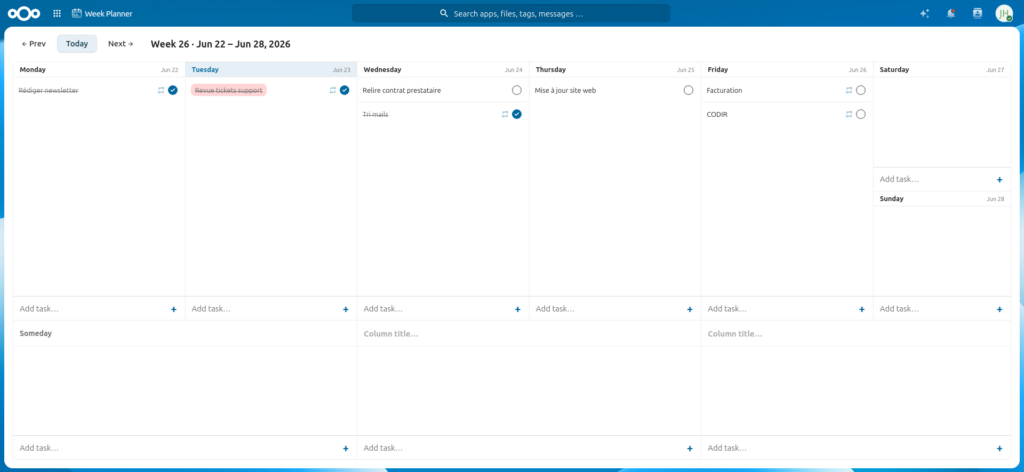Mark the Facturation task as done
The image size is (1024, 472).
point(861,90)
